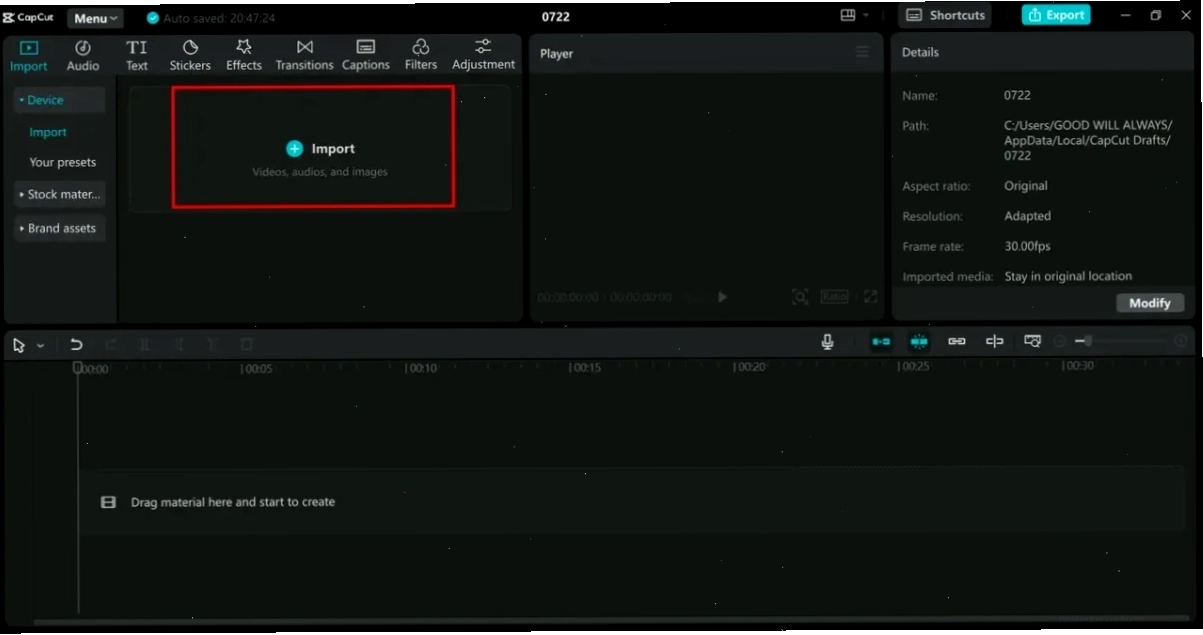1203x635 pixels.
Task: Toggle preview axis
Action: (x=995, y=342)
